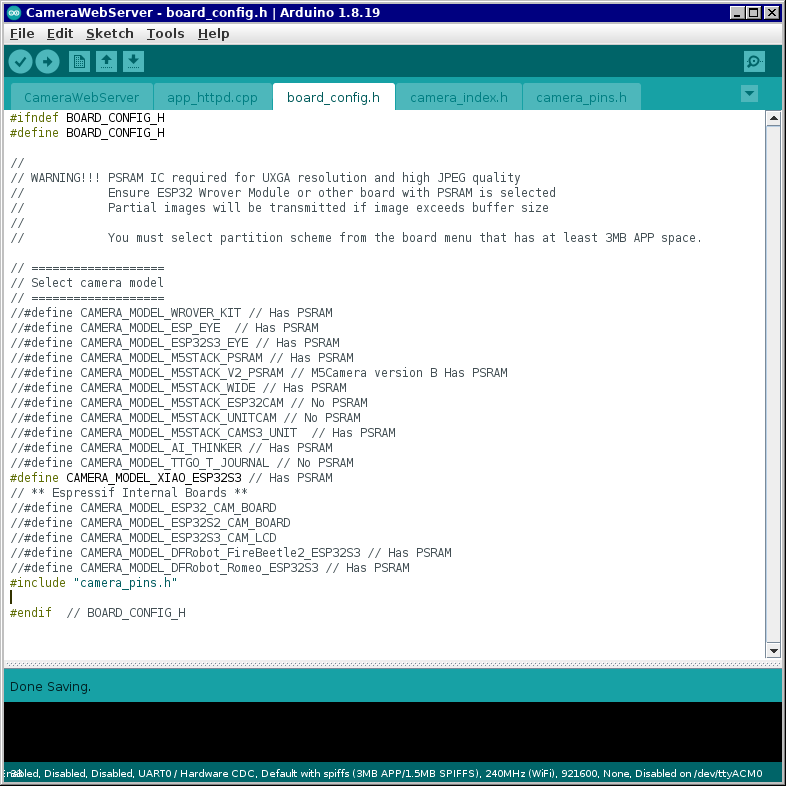Open the Tools menu

165,33
